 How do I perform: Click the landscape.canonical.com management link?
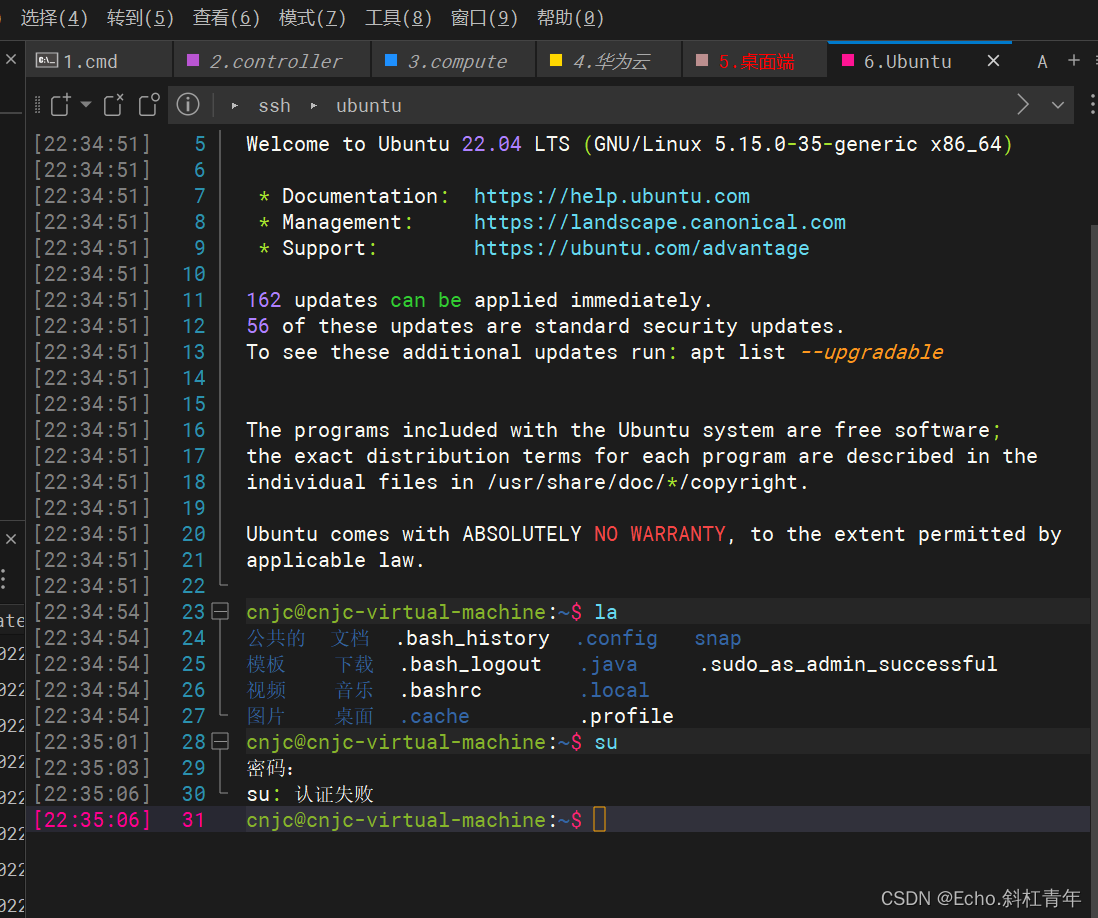click(659, 222)
